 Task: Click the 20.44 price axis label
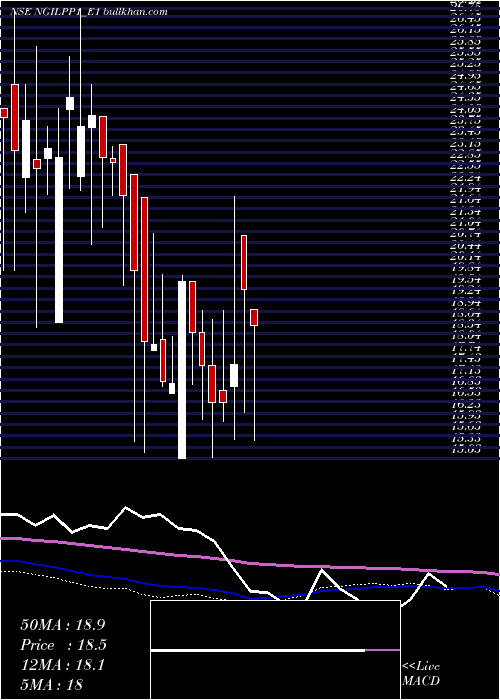466,246
